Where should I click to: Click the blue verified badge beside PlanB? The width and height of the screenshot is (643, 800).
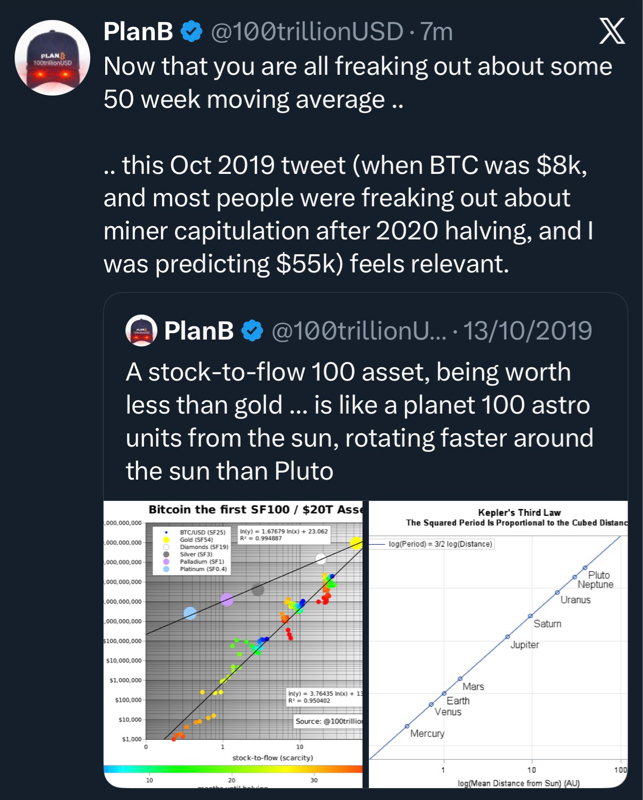point(191,32)
